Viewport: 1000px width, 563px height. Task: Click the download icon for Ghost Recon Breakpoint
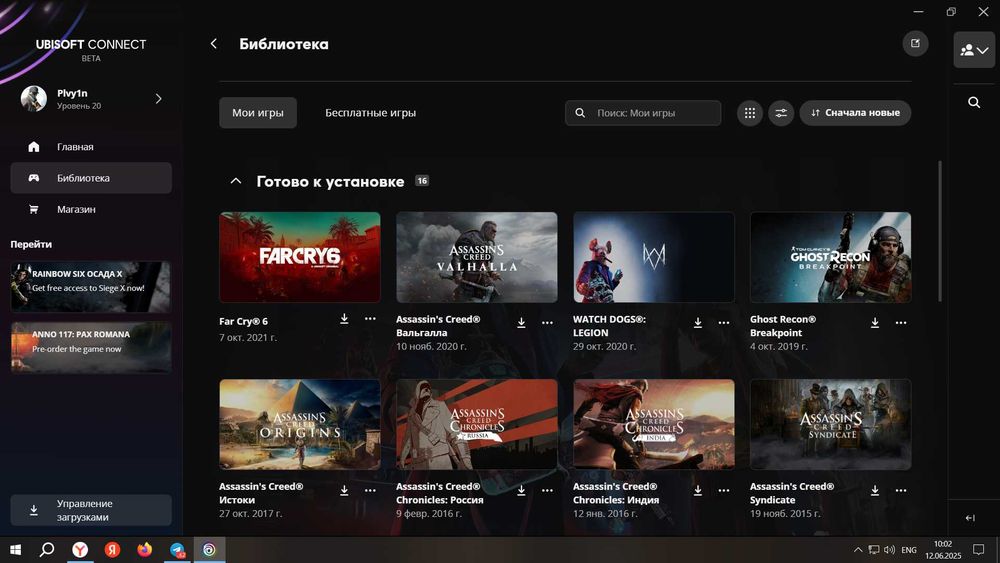(x=875, y=323)
